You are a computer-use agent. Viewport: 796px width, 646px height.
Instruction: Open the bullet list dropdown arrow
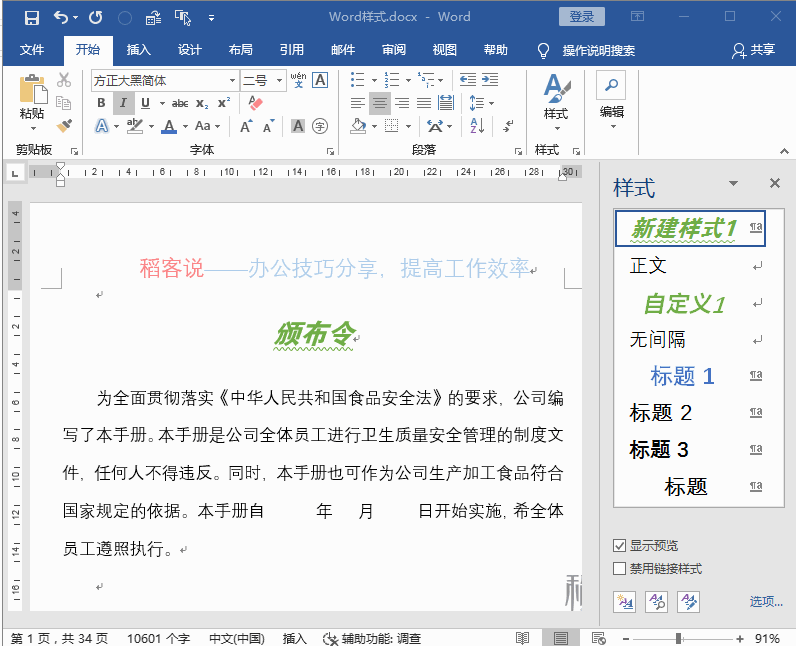pos(374,80)
